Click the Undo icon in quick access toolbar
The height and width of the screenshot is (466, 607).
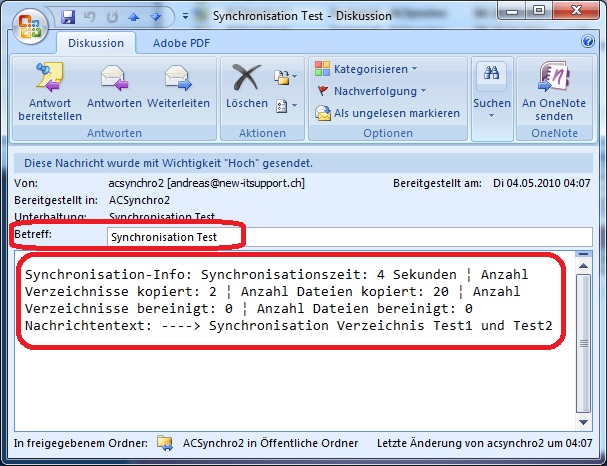click(x=89, y=17)
